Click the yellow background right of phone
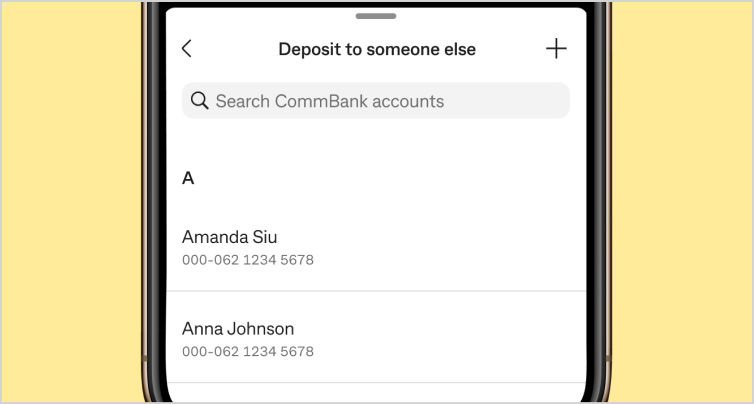754x404 pixels. click(x=680, y=200)
